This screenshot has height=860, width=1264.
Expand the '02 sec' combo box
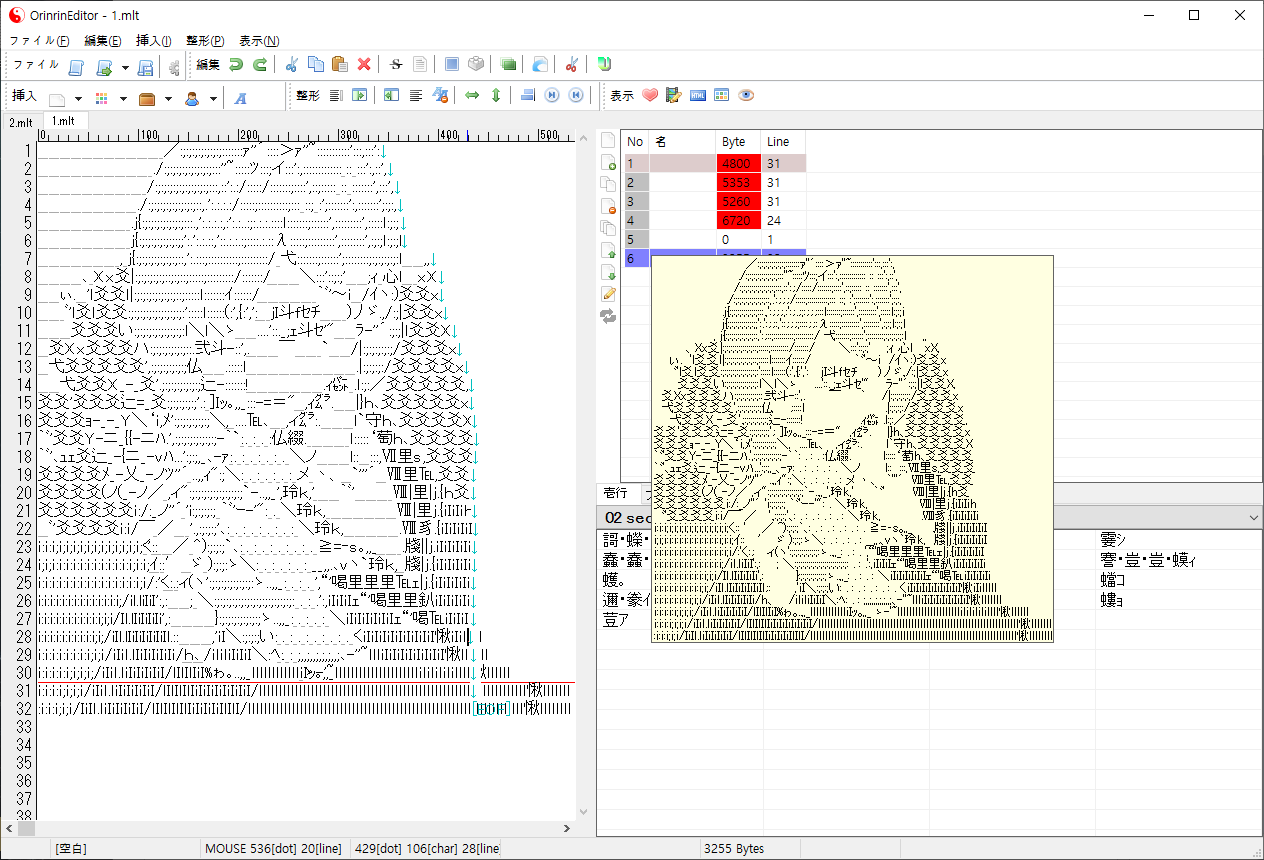point(1254,517)
